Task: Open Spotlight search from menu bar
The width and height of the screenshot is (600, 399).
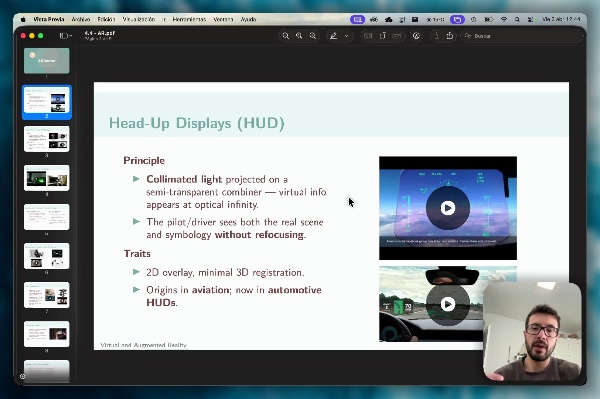Action: [517, 19]
